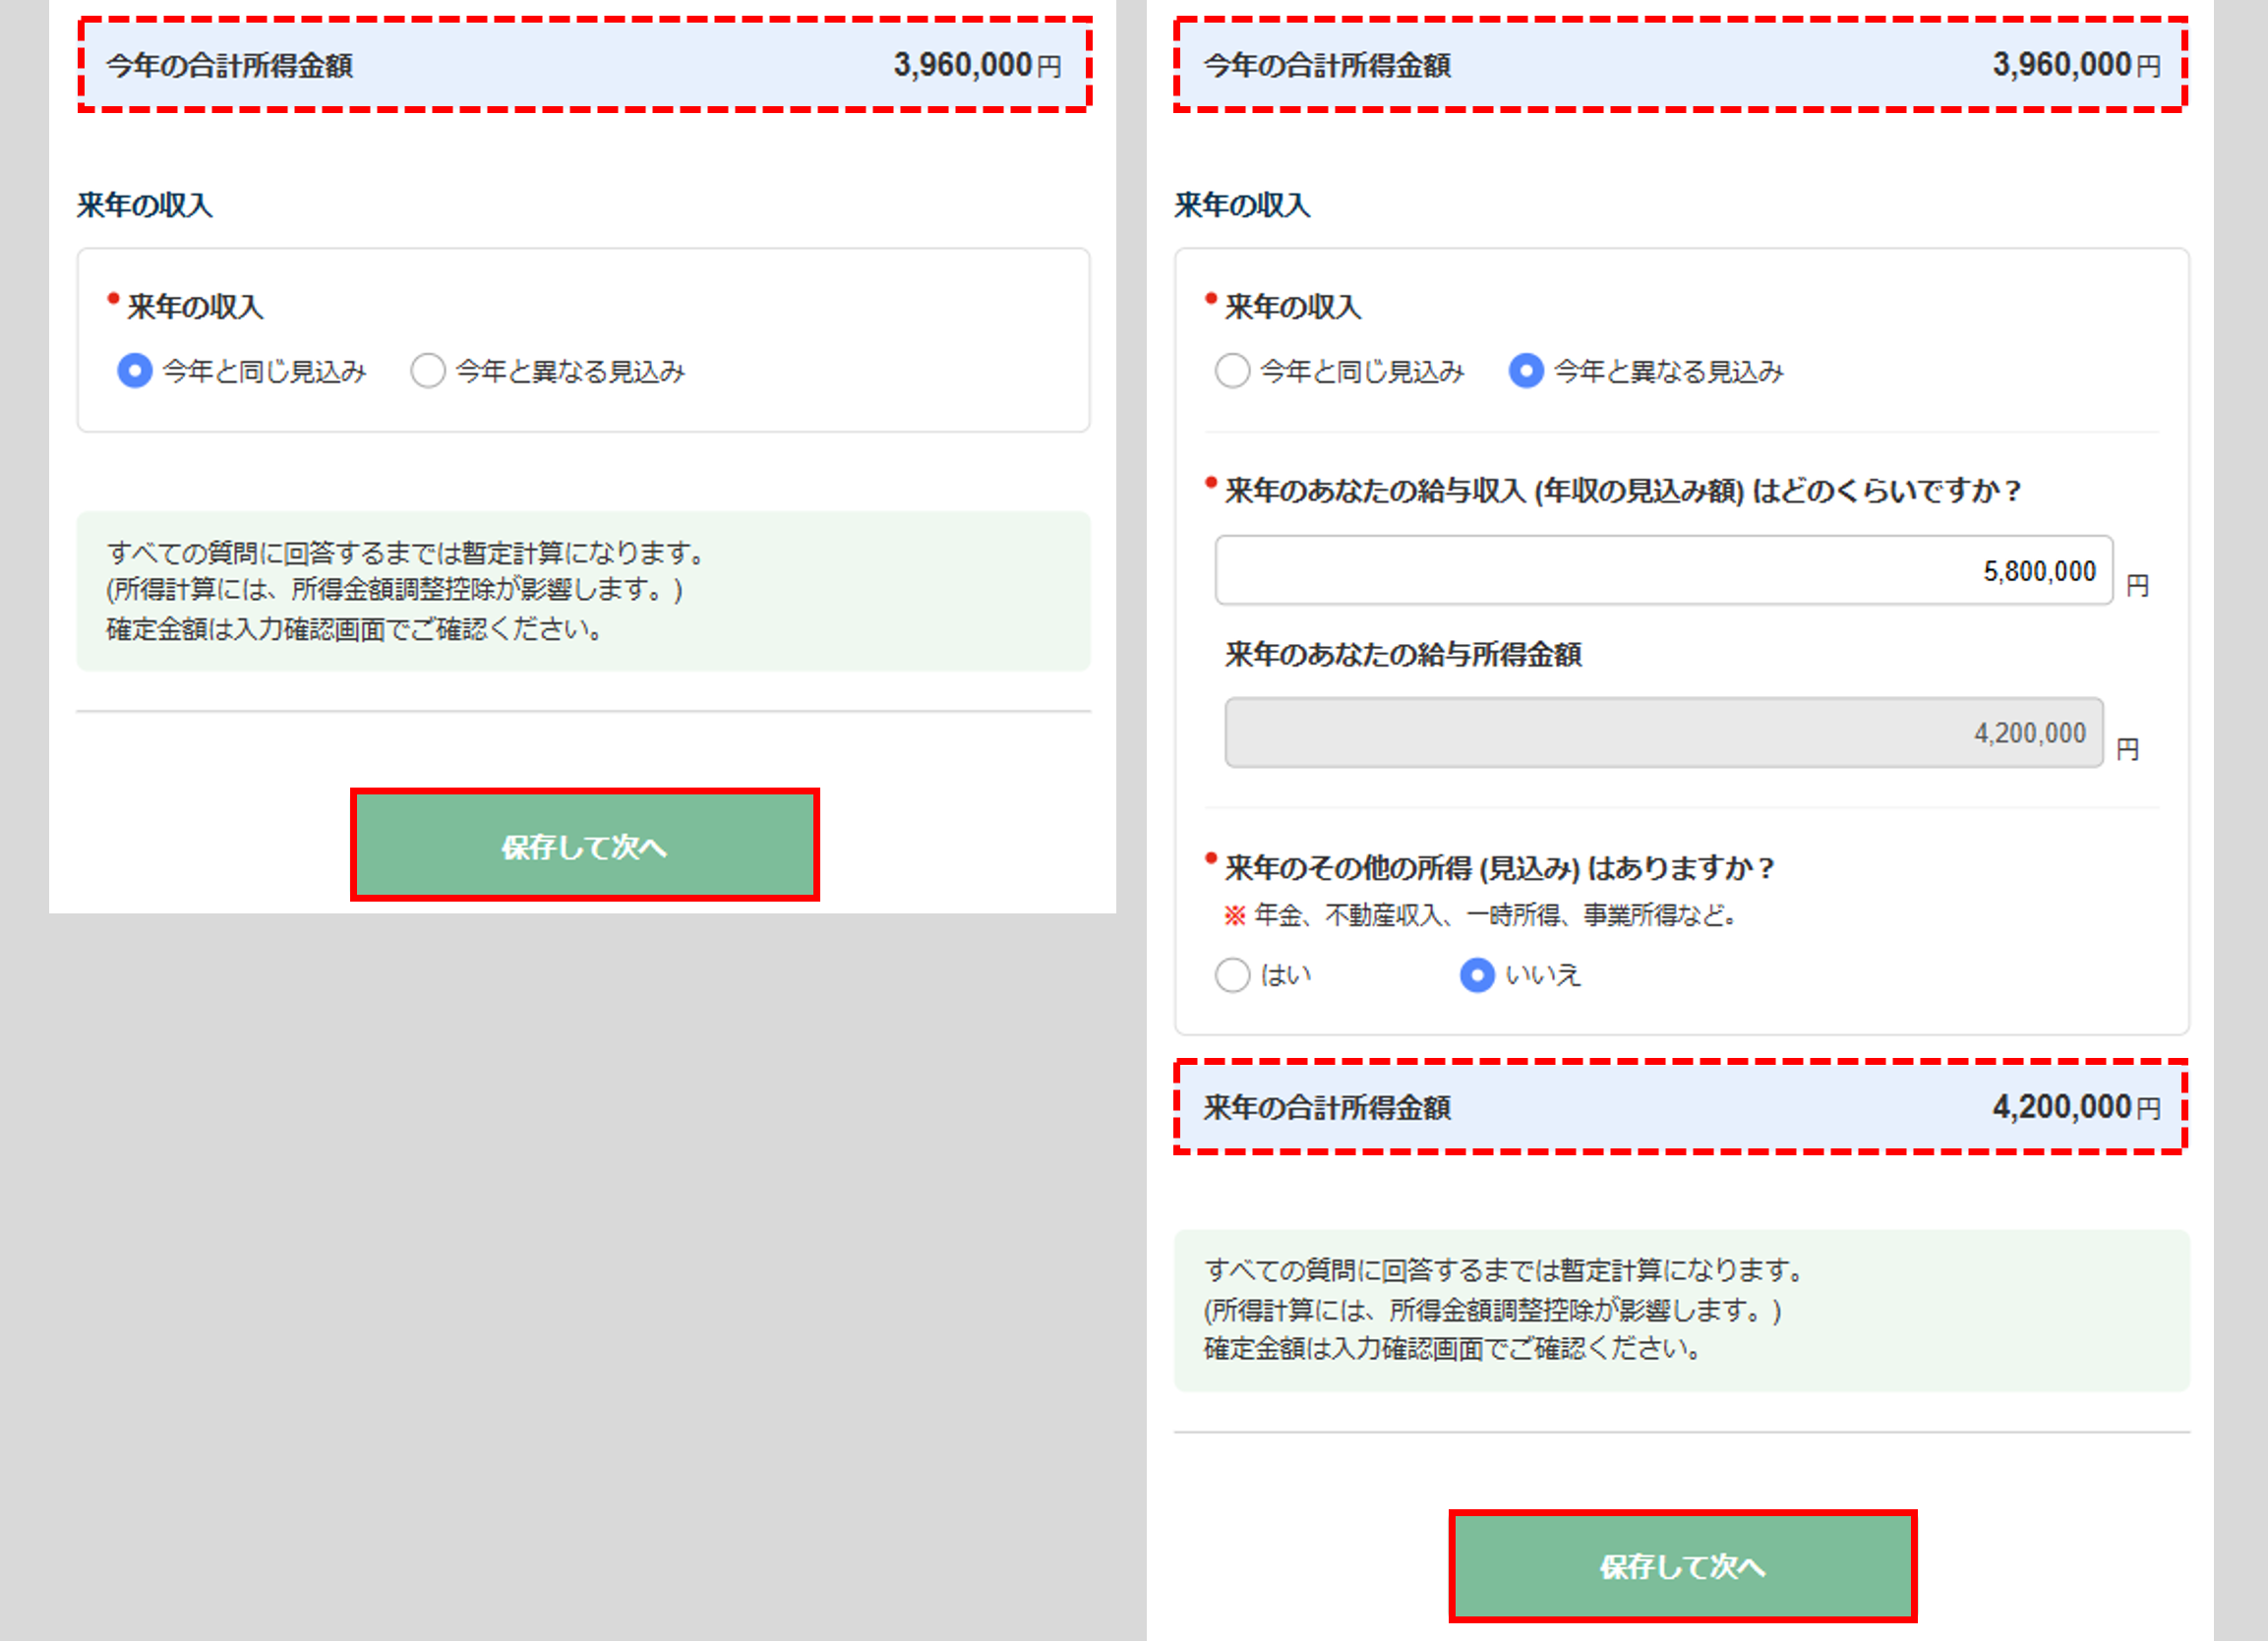This screenshot has width=2268, height=1641.
Task: Choose はい for other income next year
Action: tap(1232, 975)
